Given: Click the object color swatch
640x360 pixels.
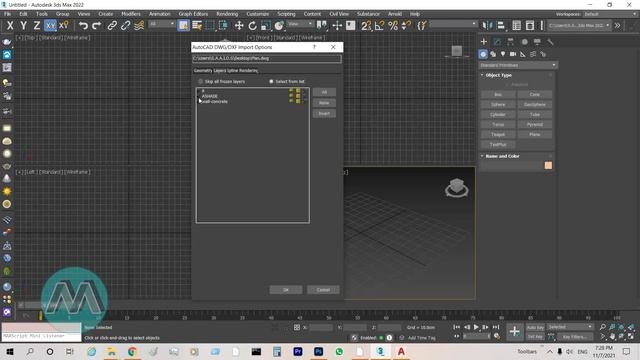Looking at the screenshot, I should tap(548, 165).
